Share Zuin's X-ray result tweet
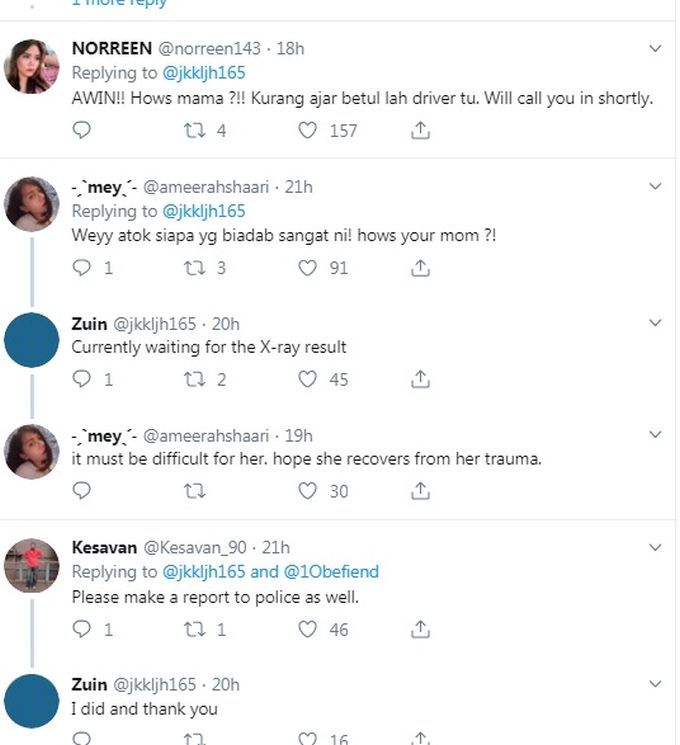The image size is (680, 745). coord(421,379)
